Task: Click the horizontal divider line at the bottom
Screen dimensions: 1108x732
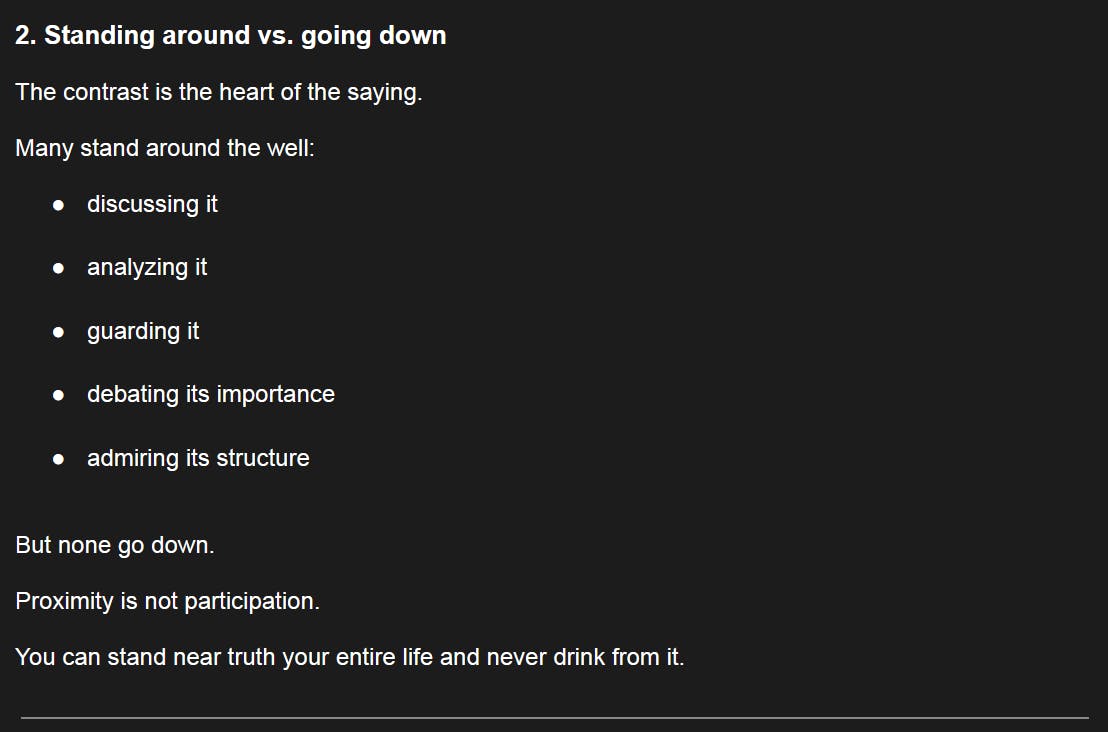Action: [x=554, y=717]
